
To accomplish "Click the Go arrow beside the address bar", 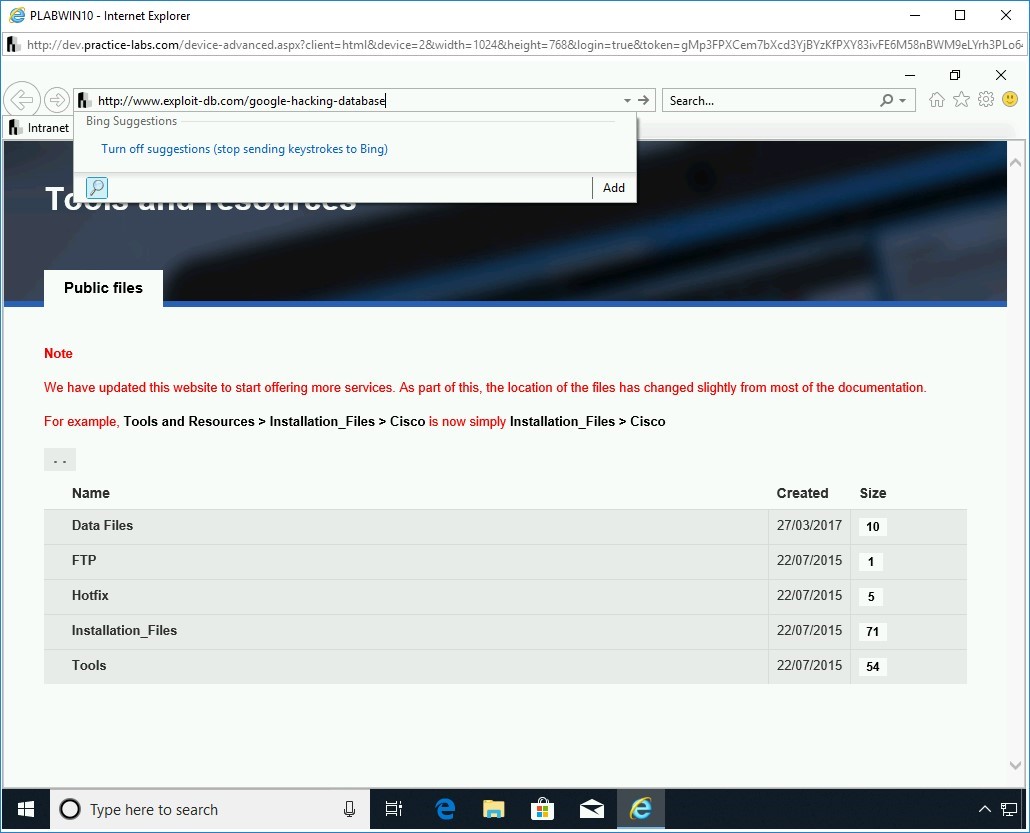I will click(x=643, y=100).
